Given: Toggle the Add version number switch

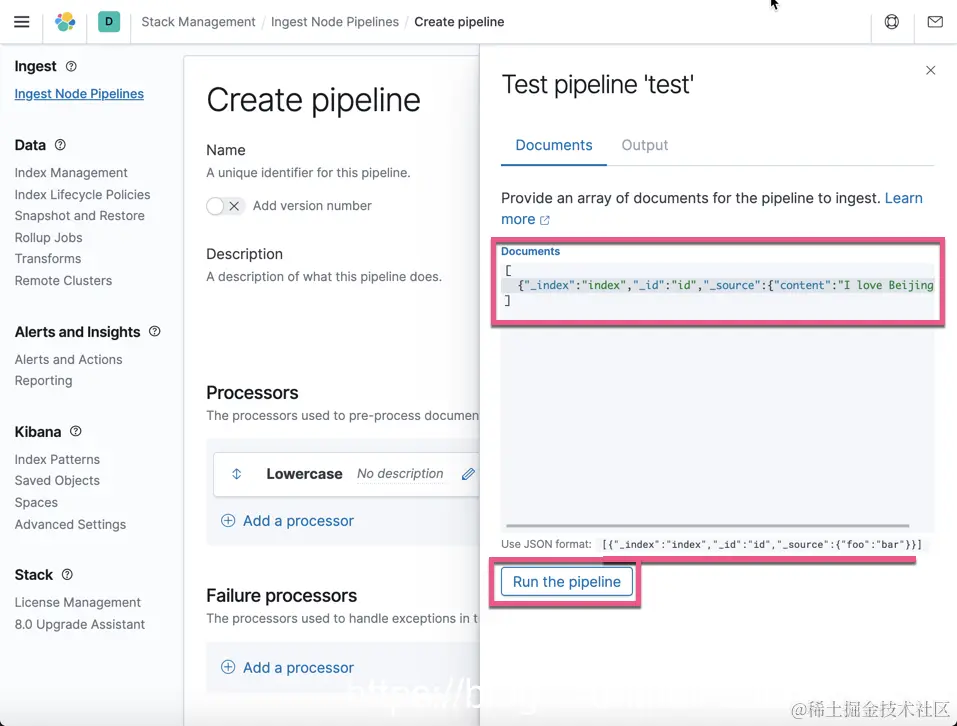Looking at the screenshot, I should (x=225, y=206).
